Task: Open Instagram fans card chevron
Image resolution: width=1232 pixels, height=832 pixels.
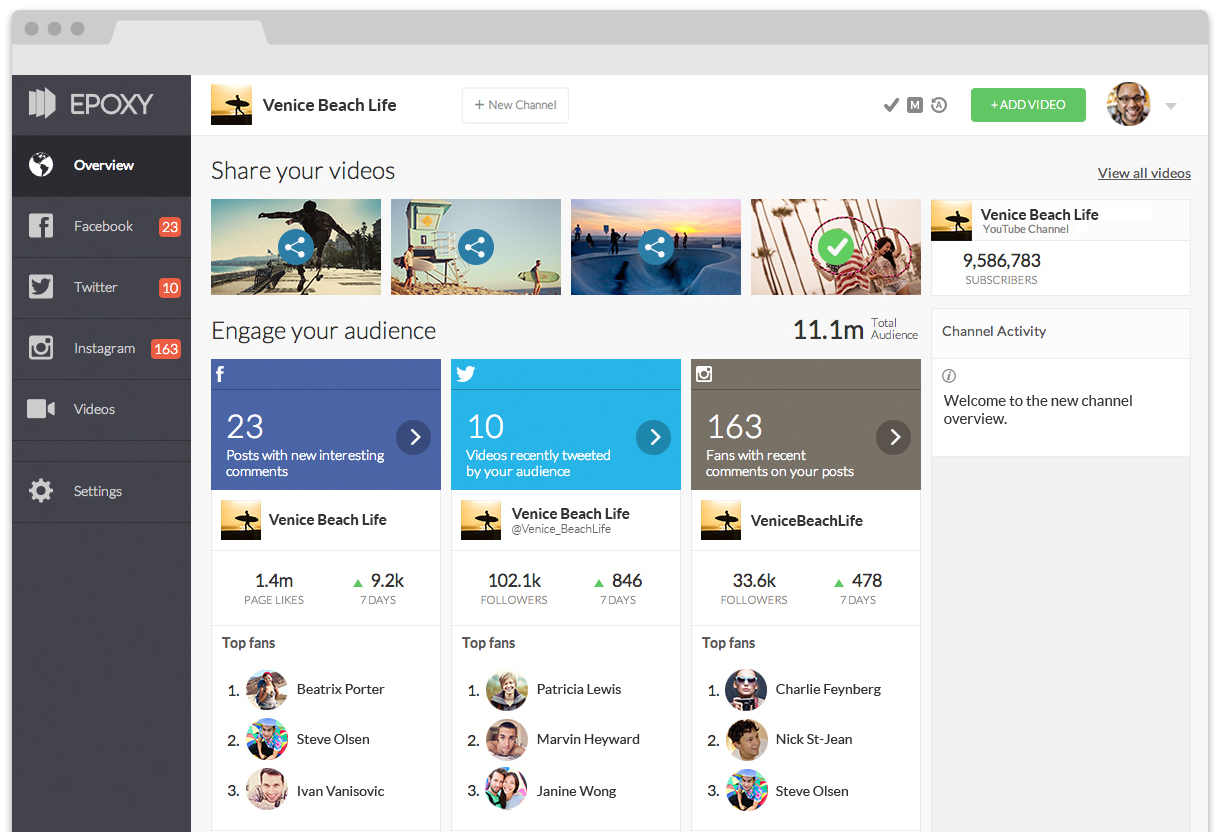Action: point(894,437)
